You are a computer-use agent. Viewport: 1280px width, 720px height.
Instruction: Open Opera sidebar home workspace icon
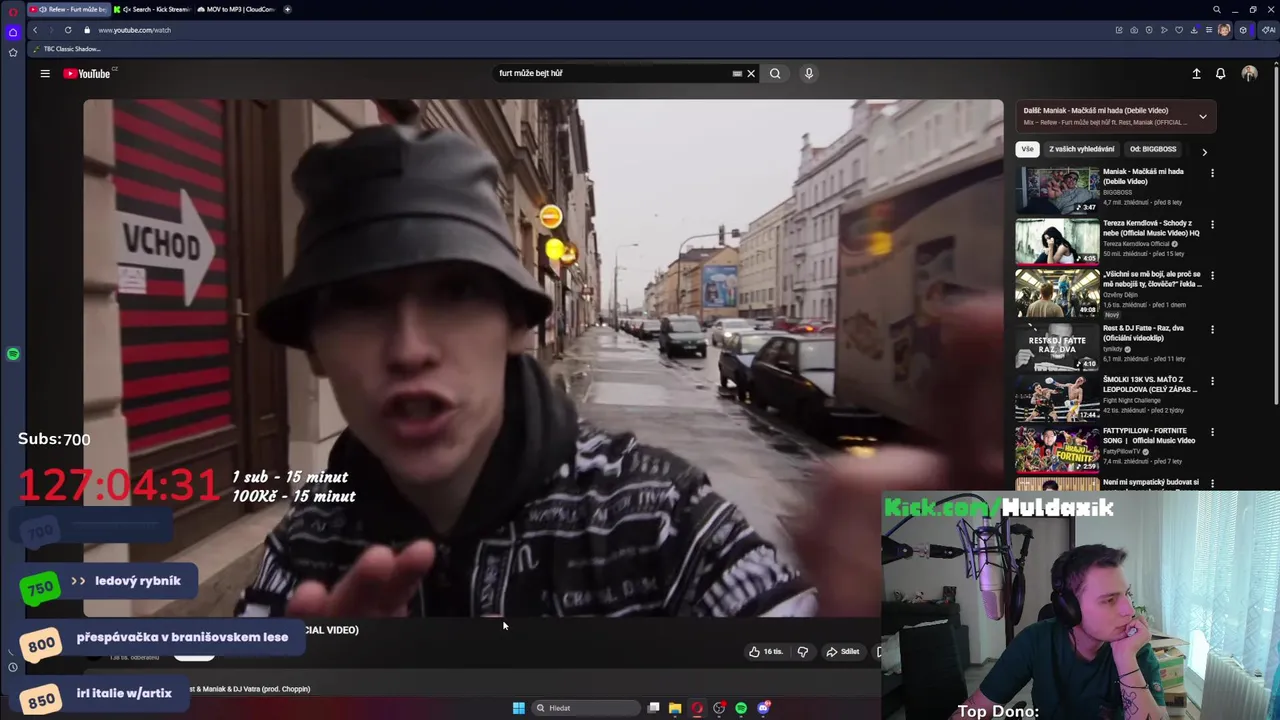[x=13, y=32]
